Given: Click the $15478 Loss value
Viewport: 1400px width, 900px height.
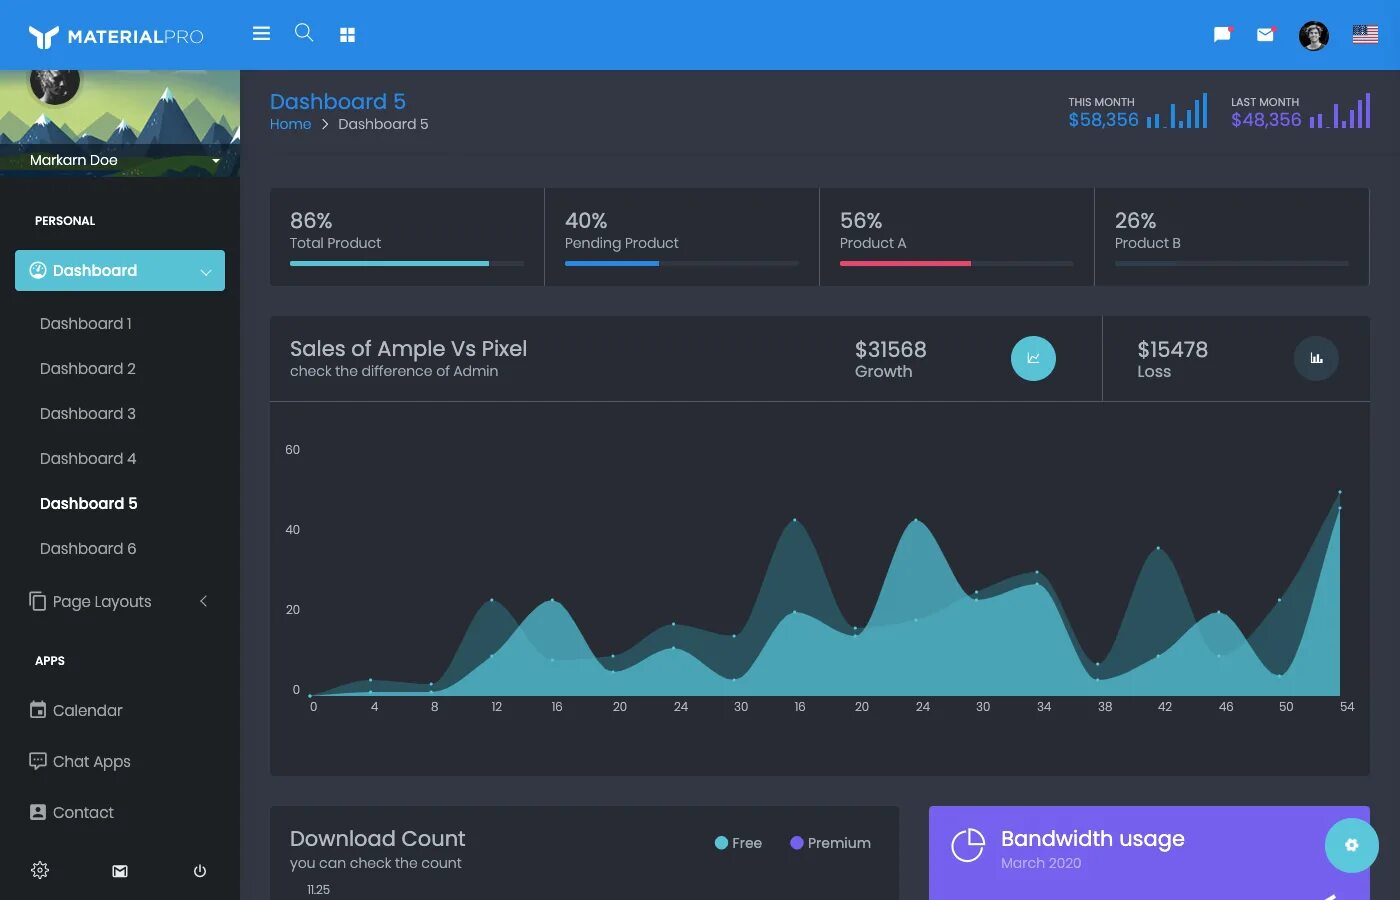Looking at the screenshot, I should pyautogui.click(x=1173, y=350).
